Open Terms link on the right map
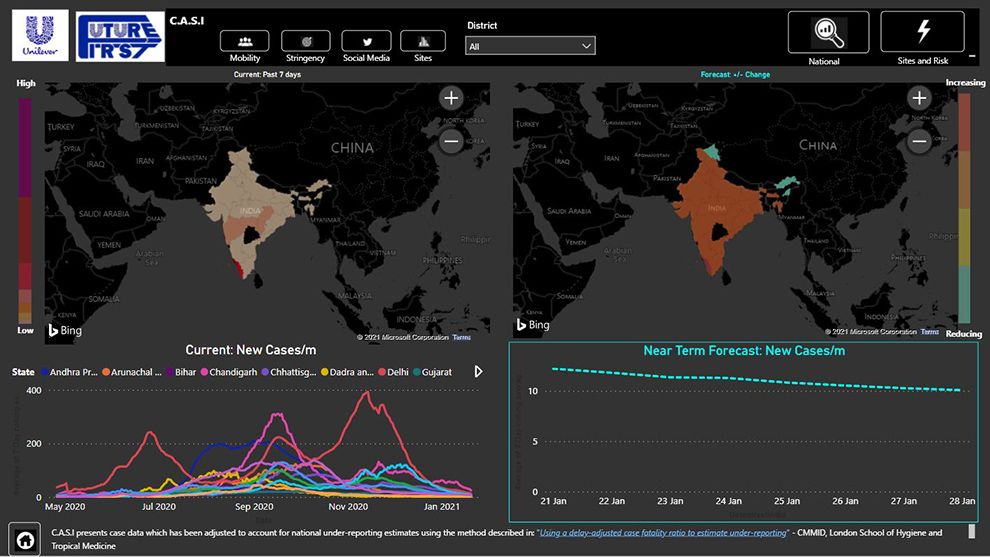This screenshot has width=990, height=557. click(x=929, y=332)
